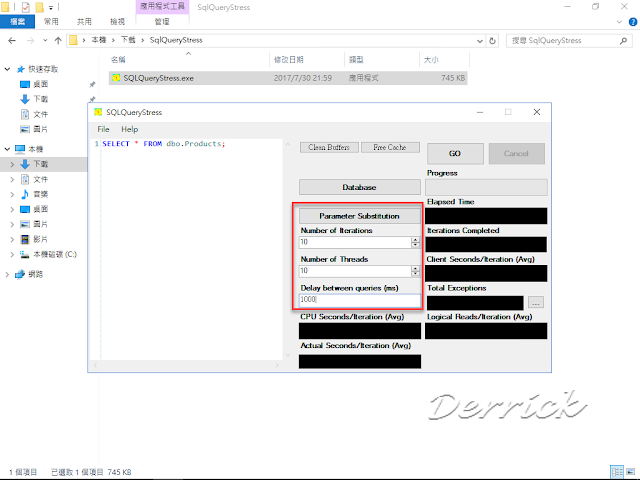Open the Parameter Substitution dialog
This screenshot has height=480, width=640.
[359, 216]
